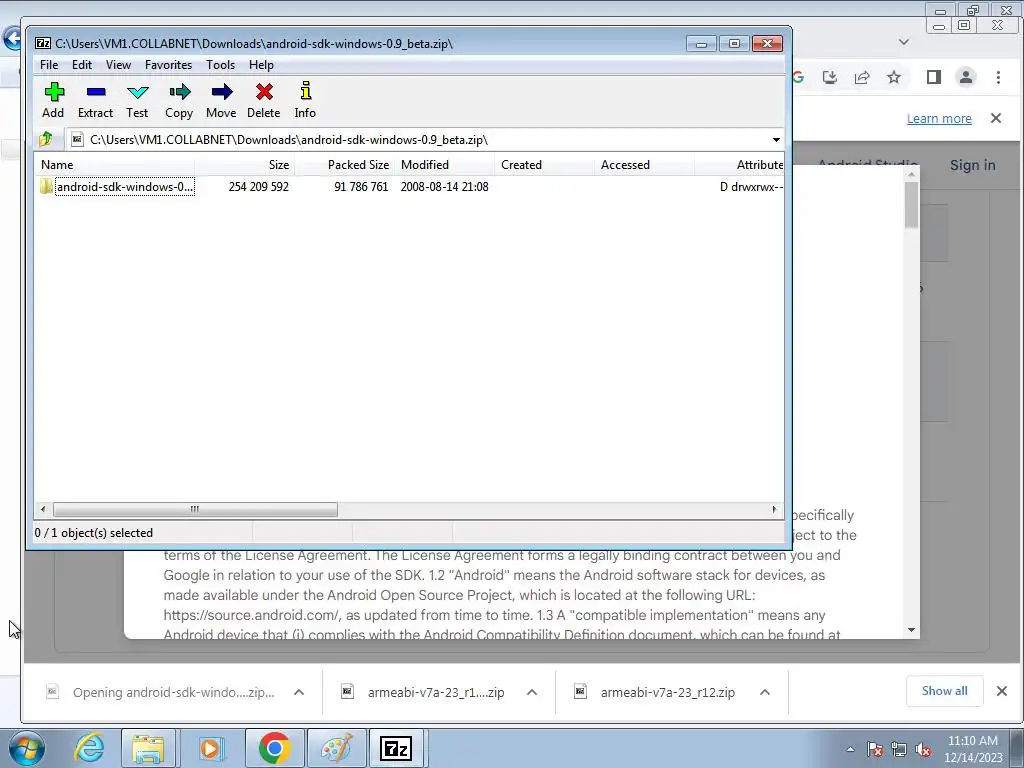Click modified date 2008-08-14 21:08
The height and width of the screenshot is (768, 1024).
(444, 187)
